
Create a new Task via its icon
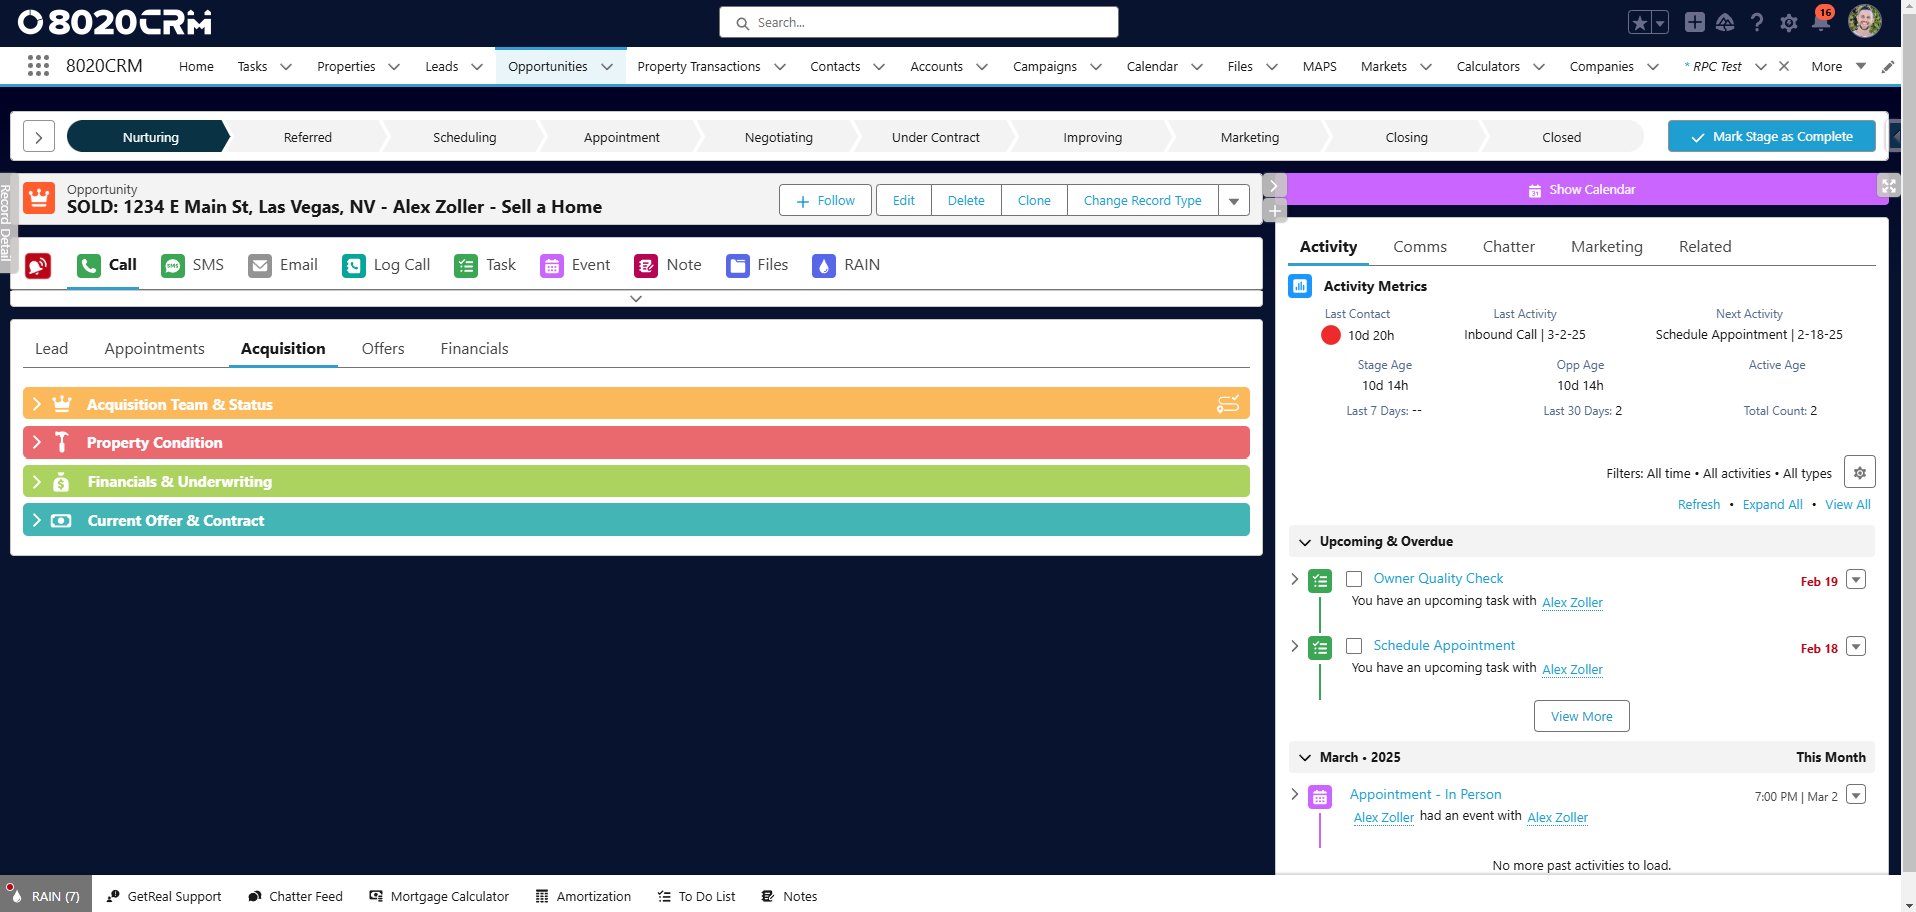click(465, 265)
